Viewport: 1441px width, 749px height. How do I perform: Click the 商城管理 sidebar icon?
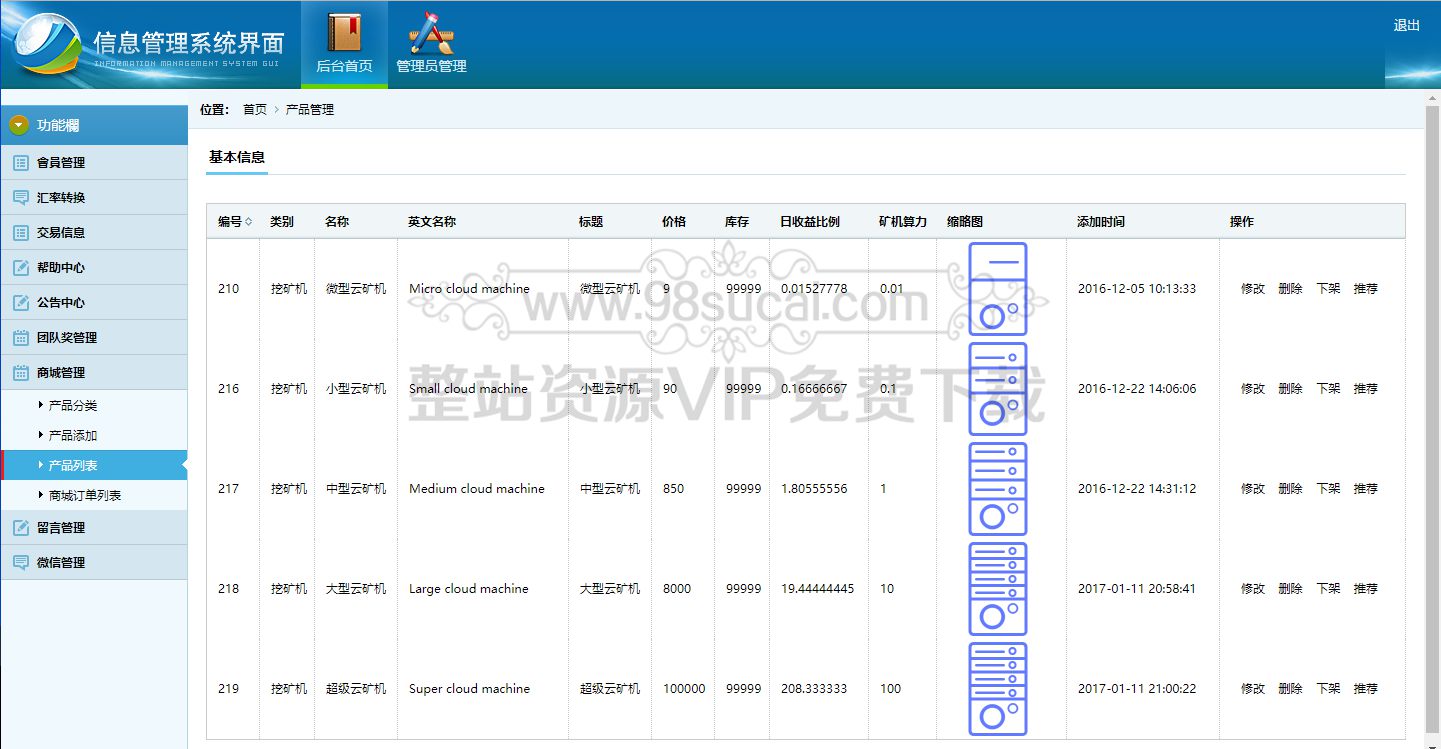click(x=21, y=371)
